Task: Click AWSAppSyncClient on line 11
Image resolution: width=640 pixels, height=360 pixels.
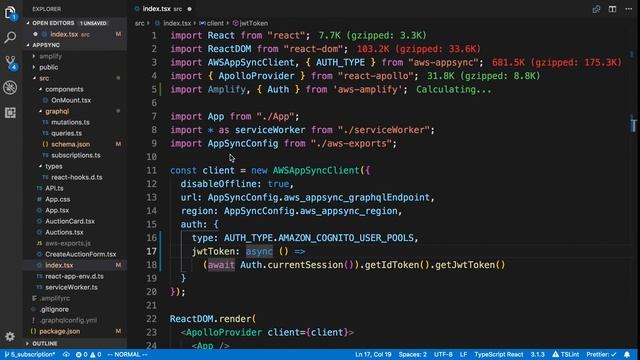Action: pos(316,171)
